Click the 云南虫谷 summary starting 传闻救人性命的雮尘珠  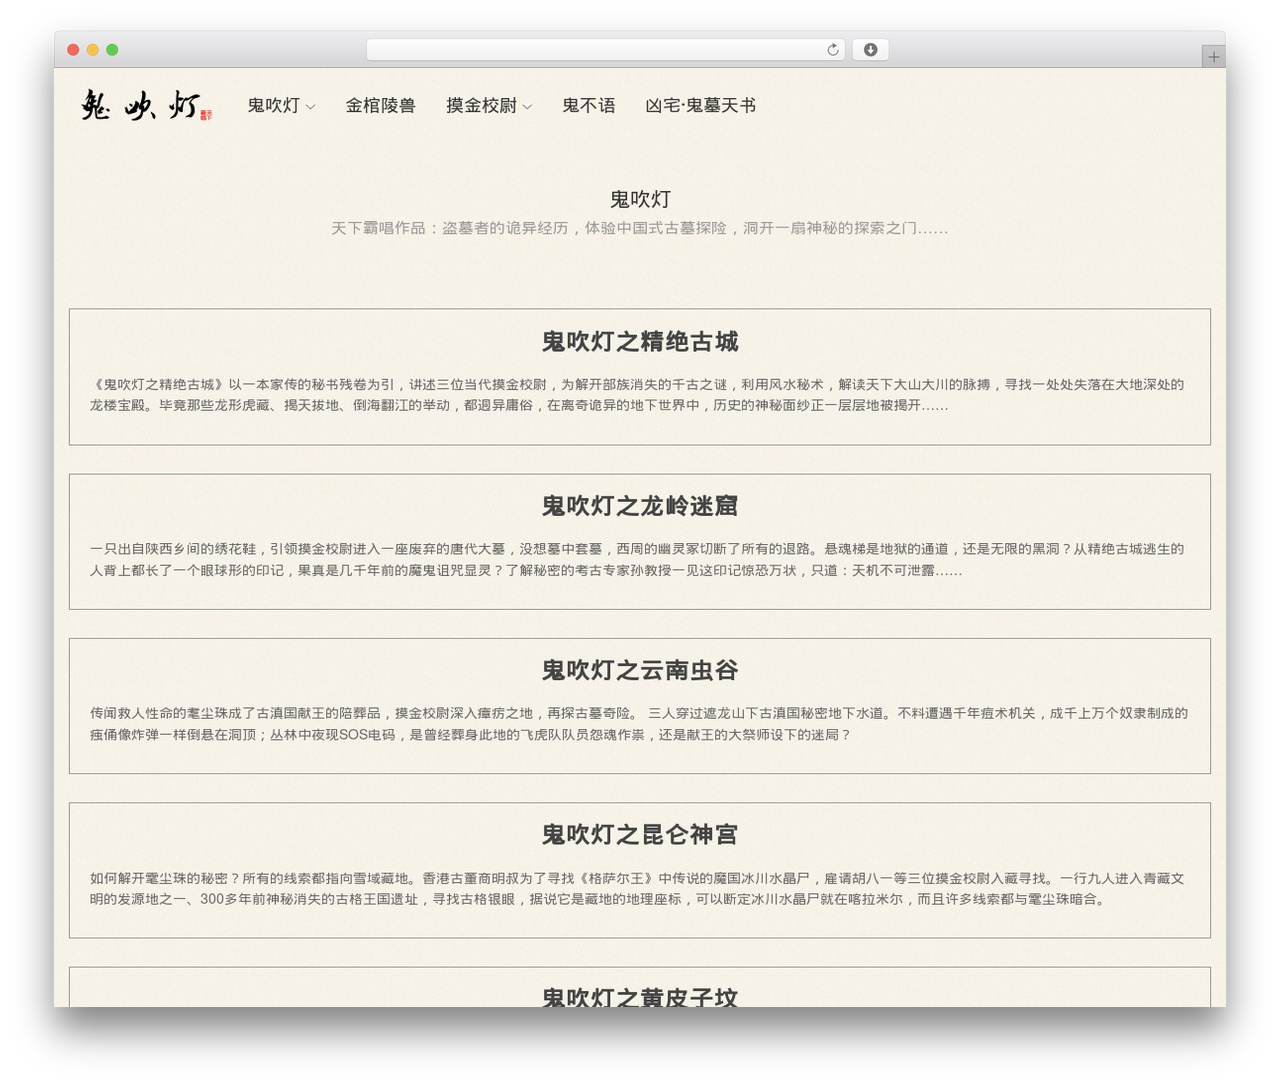coord(639,724)
